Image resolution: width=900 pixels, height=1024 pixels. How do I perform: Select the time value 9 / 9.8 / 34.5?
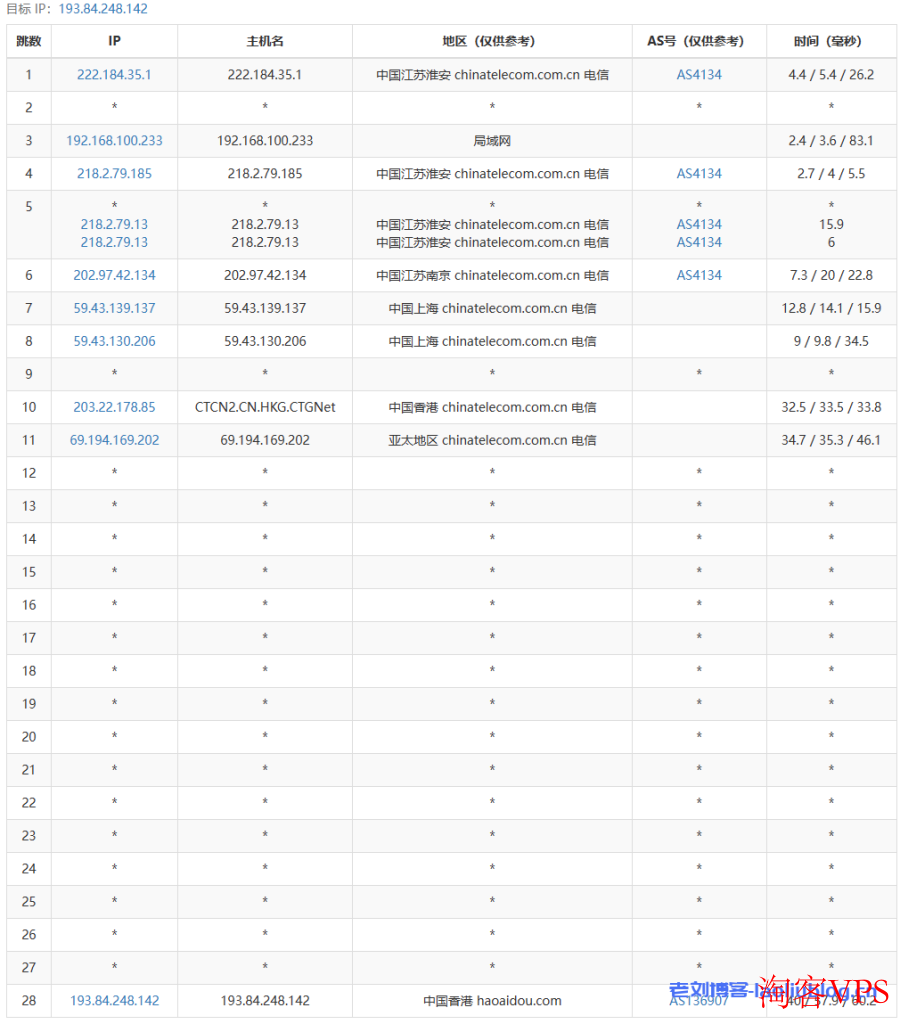pyautogui.click(x=831, y=341)
